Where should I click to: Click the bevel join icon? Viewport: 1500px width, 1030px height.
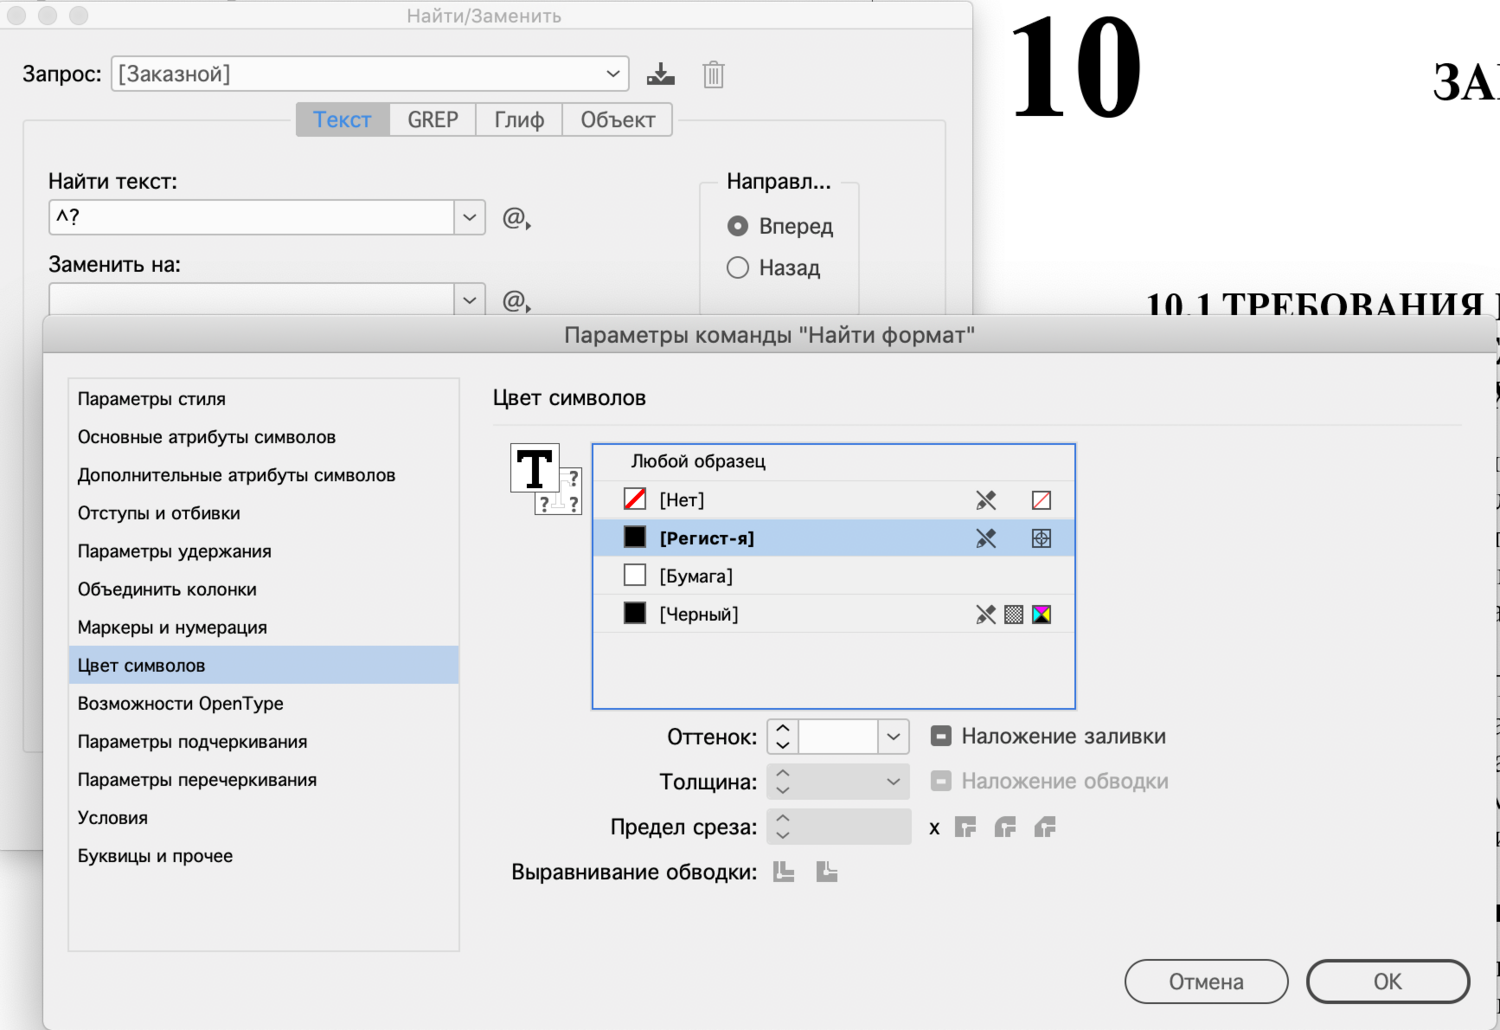click(1045, 827)
